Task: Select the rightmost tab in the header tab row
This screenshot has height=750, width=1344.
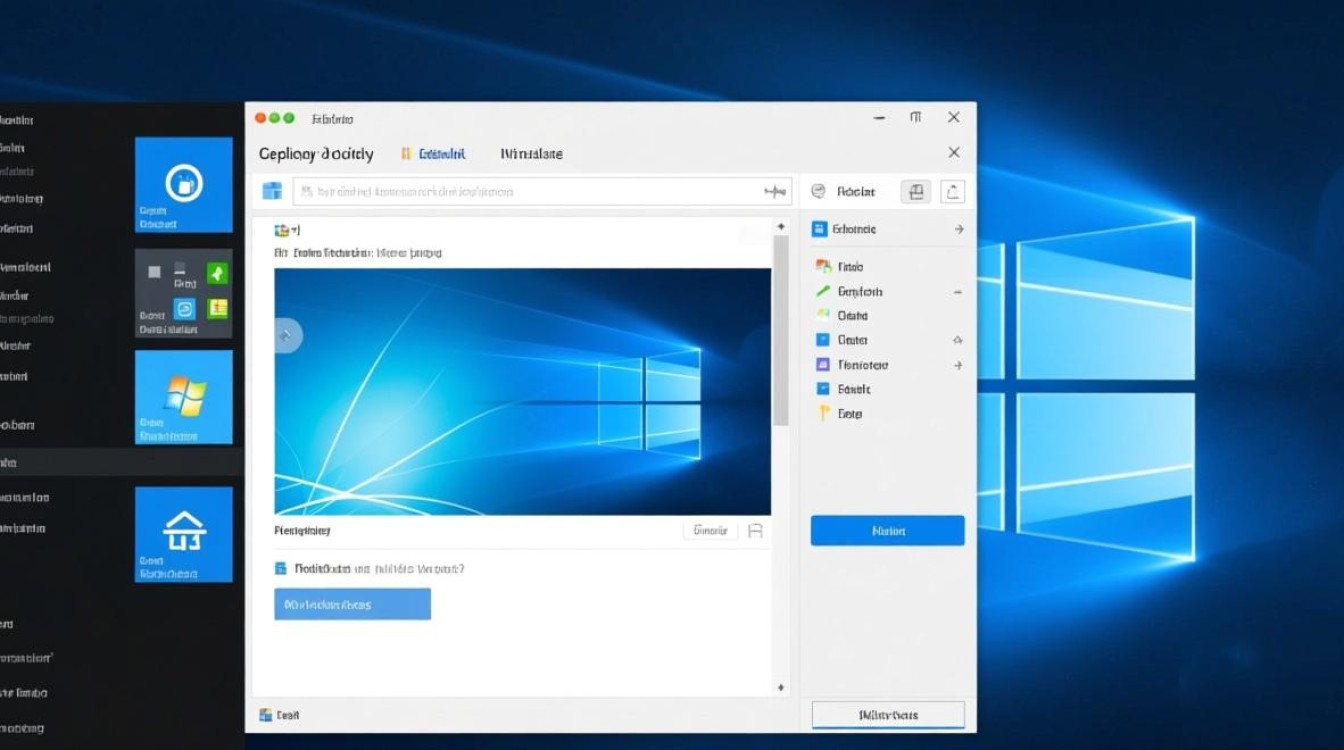Action: [531, 154]
